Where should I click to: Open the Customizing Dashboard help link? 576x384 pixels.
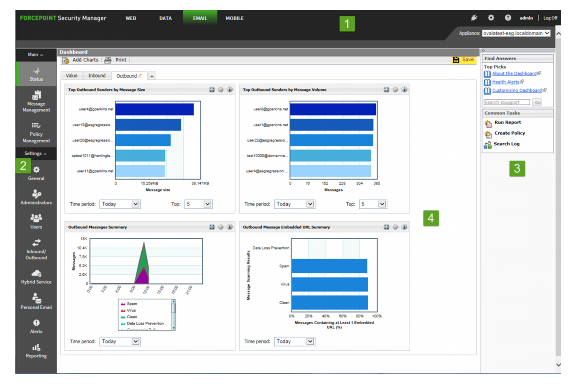tap(517, 90)
